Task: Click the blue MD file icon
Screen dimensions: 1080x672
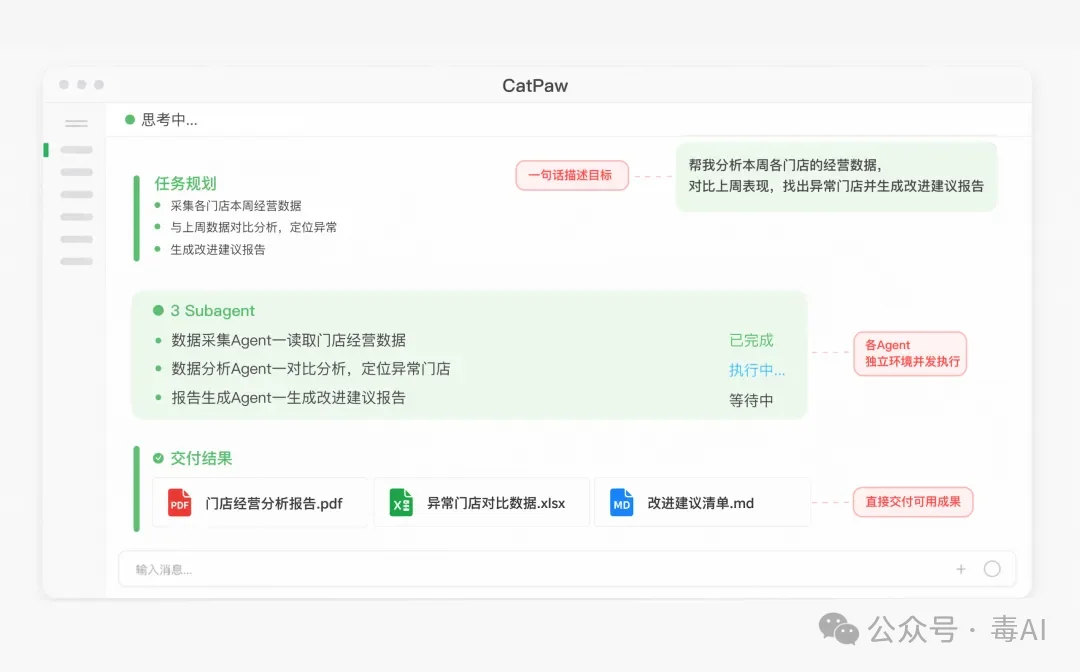Action: (x=621, y=503)
